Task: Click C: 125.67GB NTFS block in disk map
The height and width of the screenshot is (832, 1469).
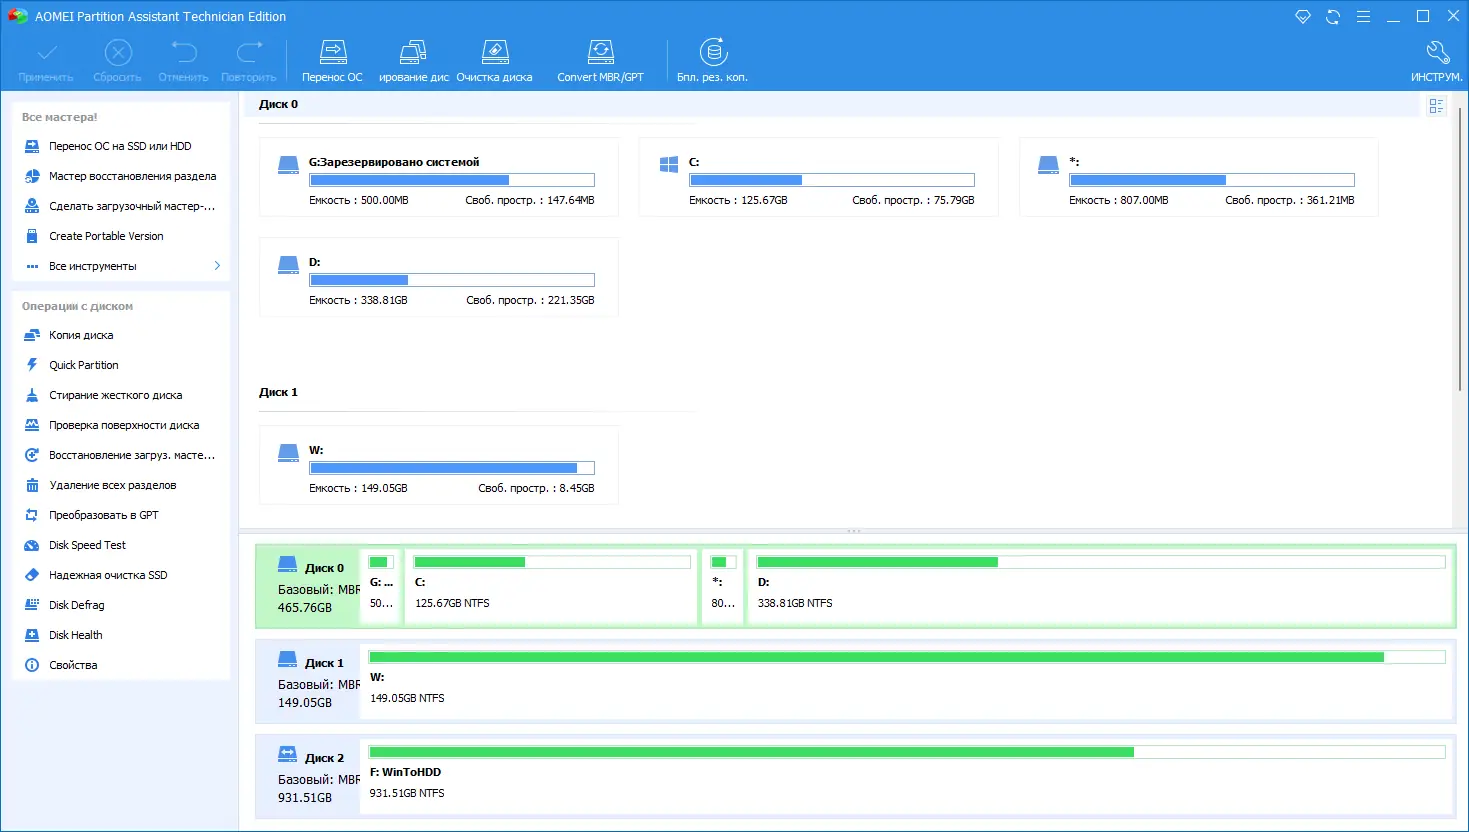Action: tap(551, 587)
